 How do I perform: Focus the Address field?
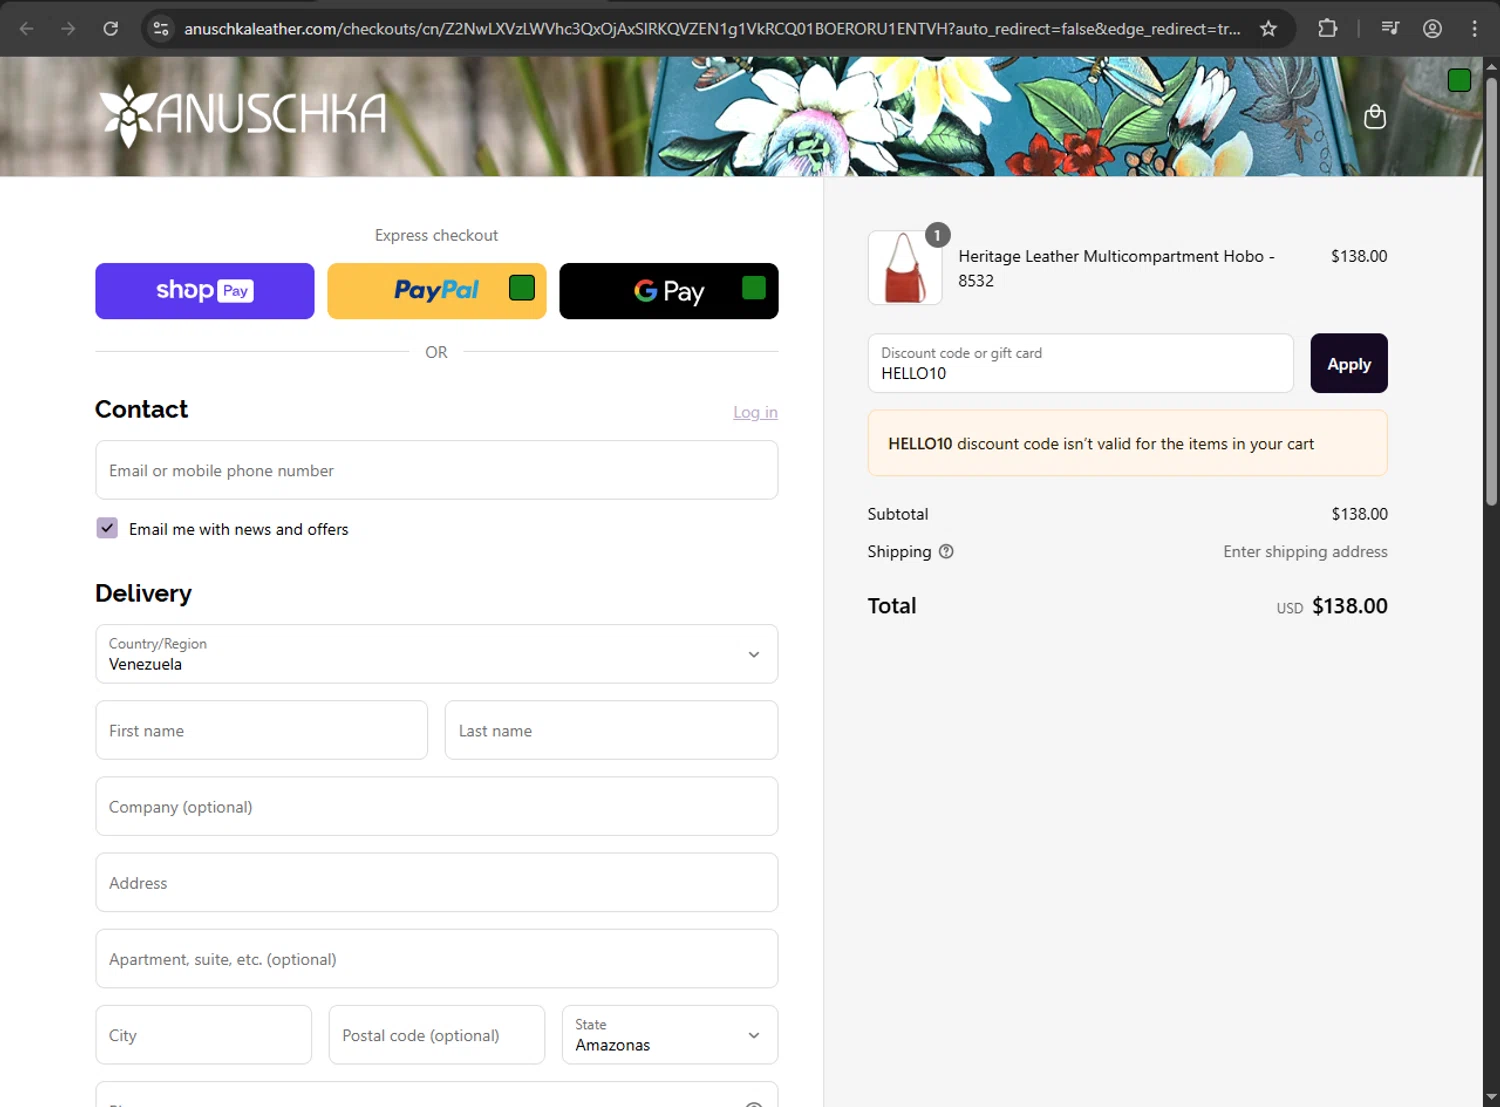[x=436, y=882]
